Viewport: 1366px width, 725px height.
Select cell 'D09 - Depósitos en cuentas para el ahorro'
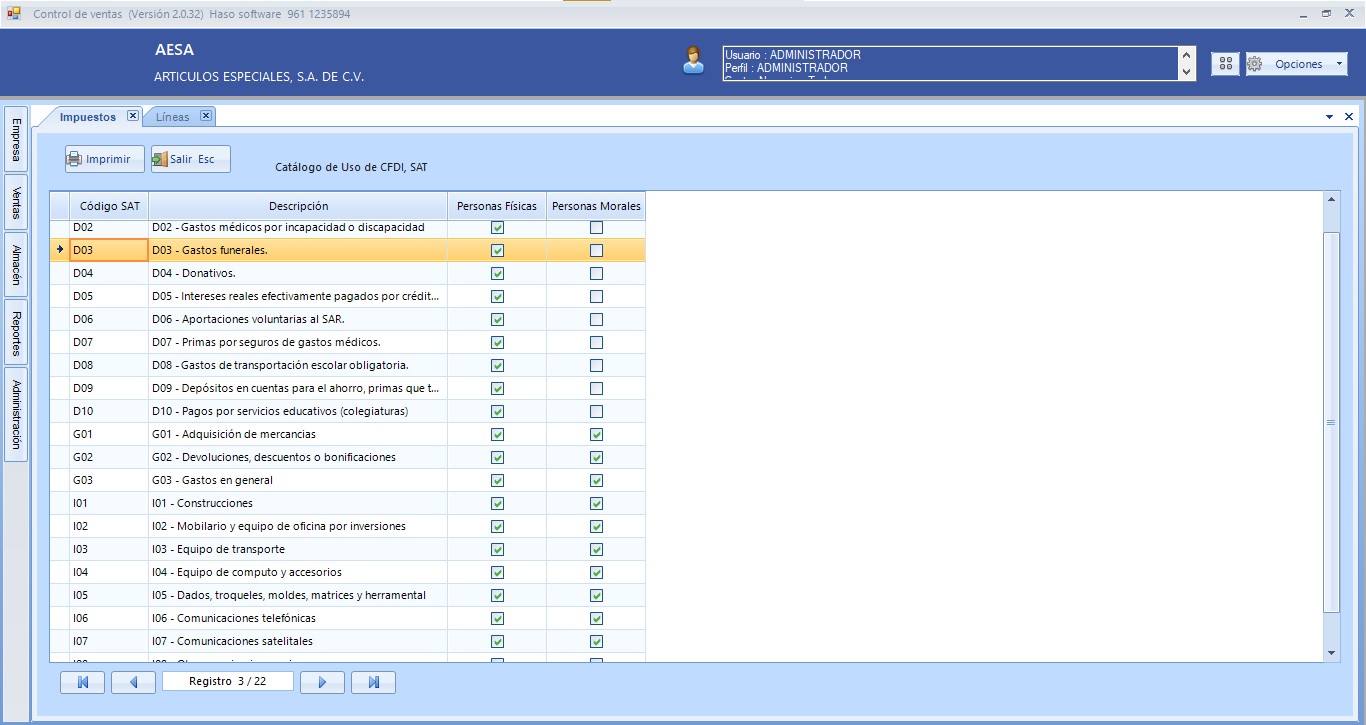(298, 389)
